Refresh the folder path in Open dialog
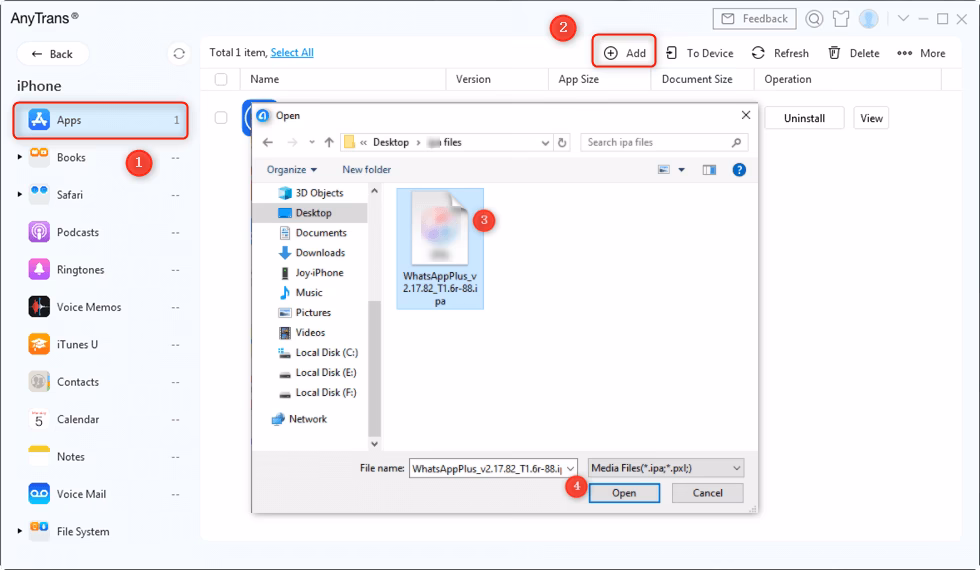The image size is (980, 570). 562,142
